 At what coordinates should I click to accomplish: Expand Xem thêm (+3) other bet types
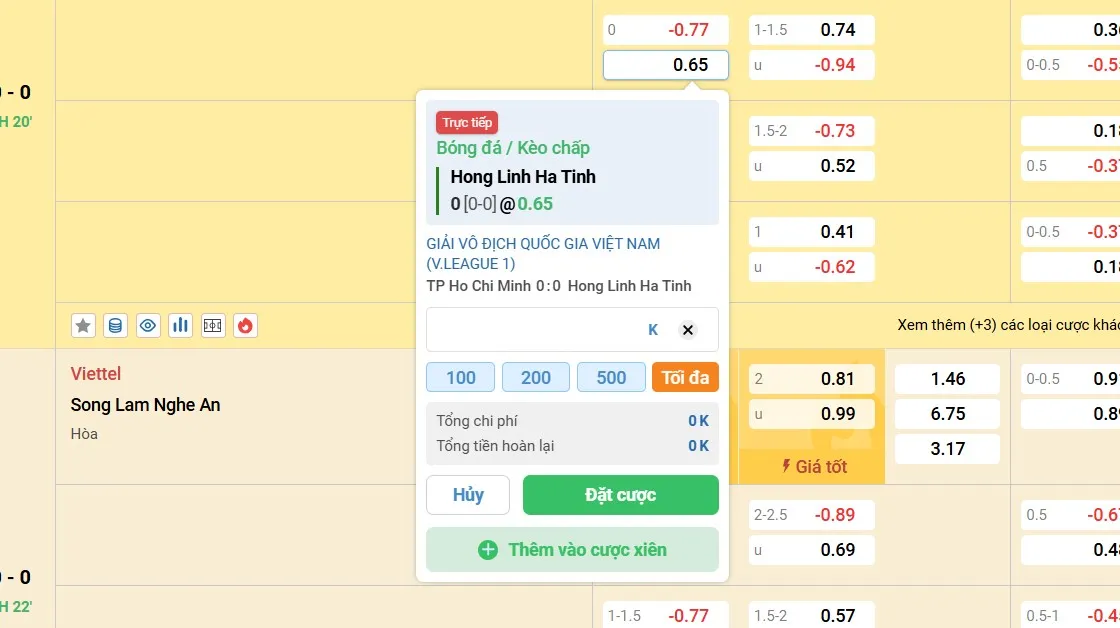(1007, 325)
